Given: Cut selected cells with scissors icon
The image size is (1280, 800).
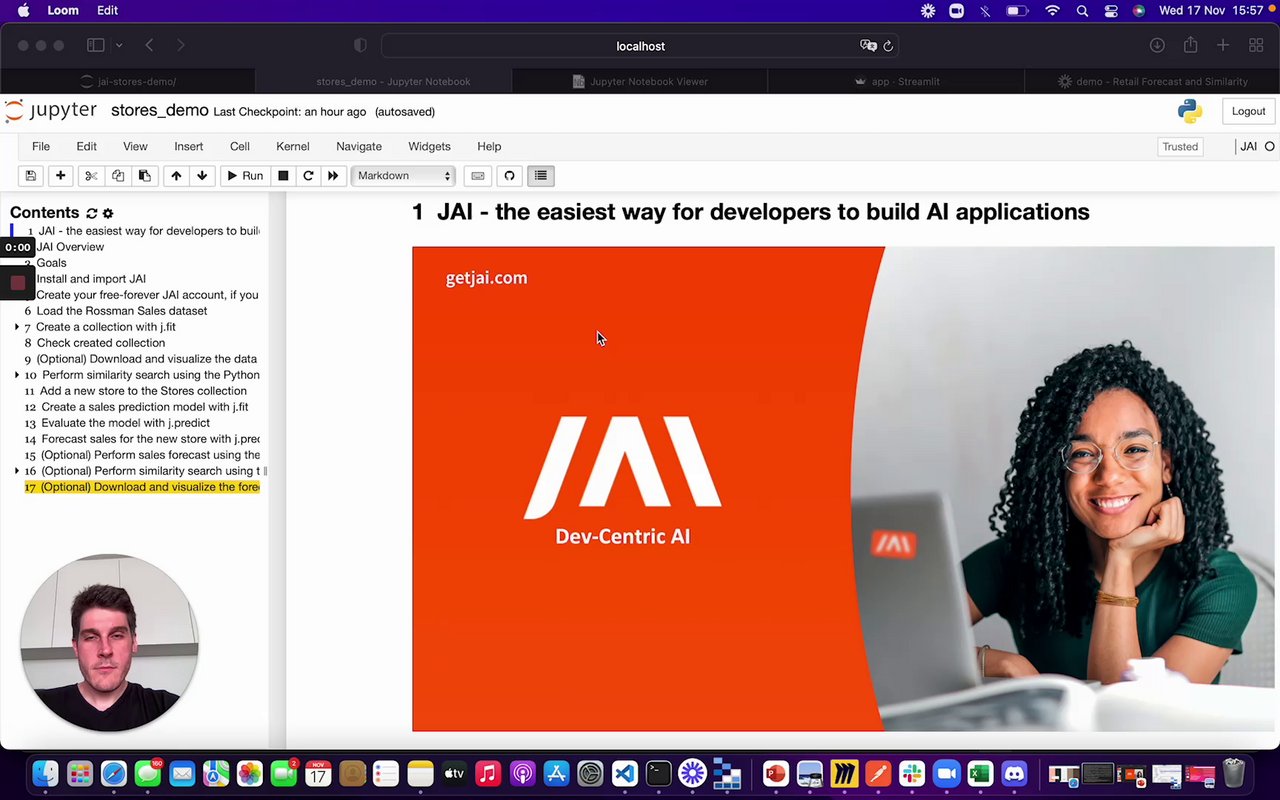Looking at the screenshot, I should tap(91, 176).
